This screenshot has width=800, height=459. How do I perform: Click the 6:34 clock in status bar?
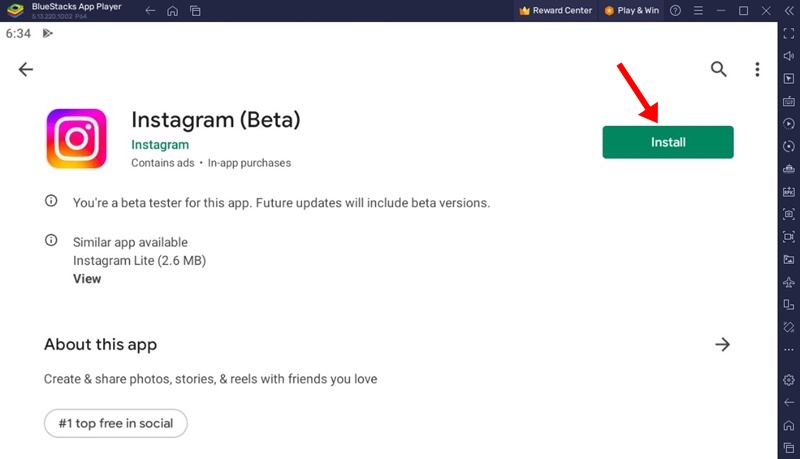(x=18, y=34)
